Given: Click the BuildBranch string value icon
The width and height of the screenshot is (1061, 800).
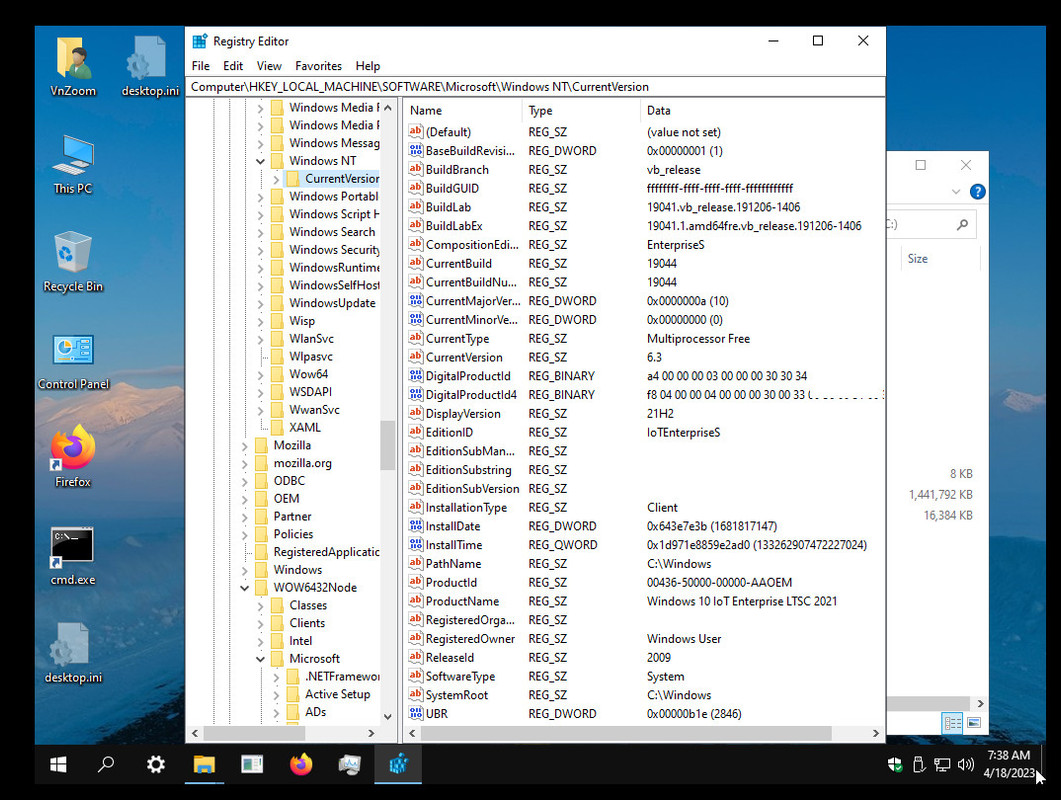Looking at the screenshot, I should click(415, 169).
